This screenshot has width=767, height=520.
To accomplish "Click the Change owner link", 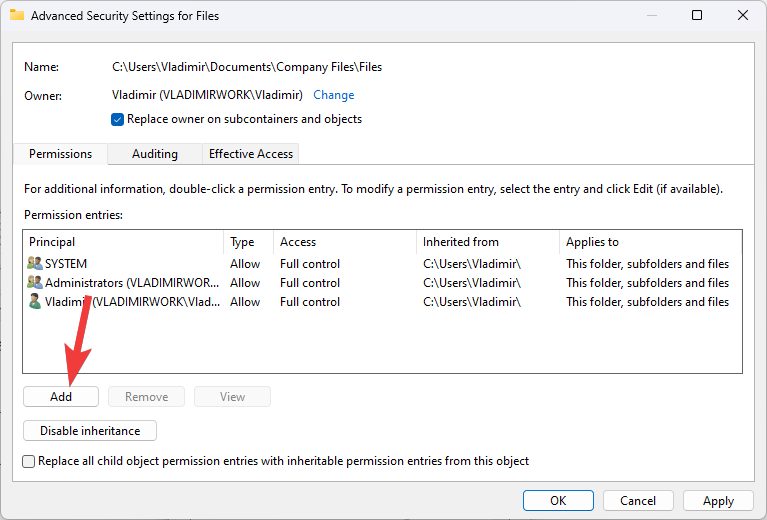I will (x=333, y=95).
